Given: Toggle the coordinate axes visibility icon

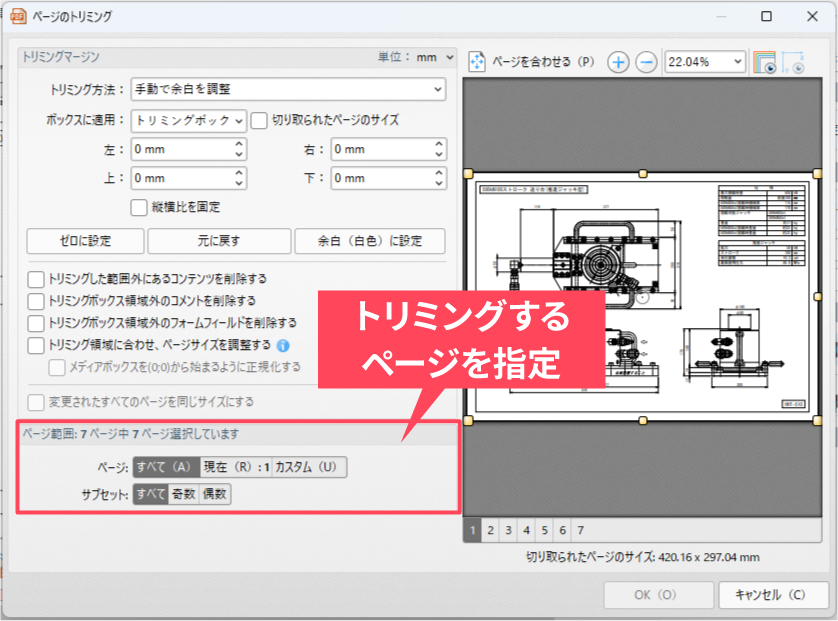Looking at the screenshot, I should click(x=793, y=62).
